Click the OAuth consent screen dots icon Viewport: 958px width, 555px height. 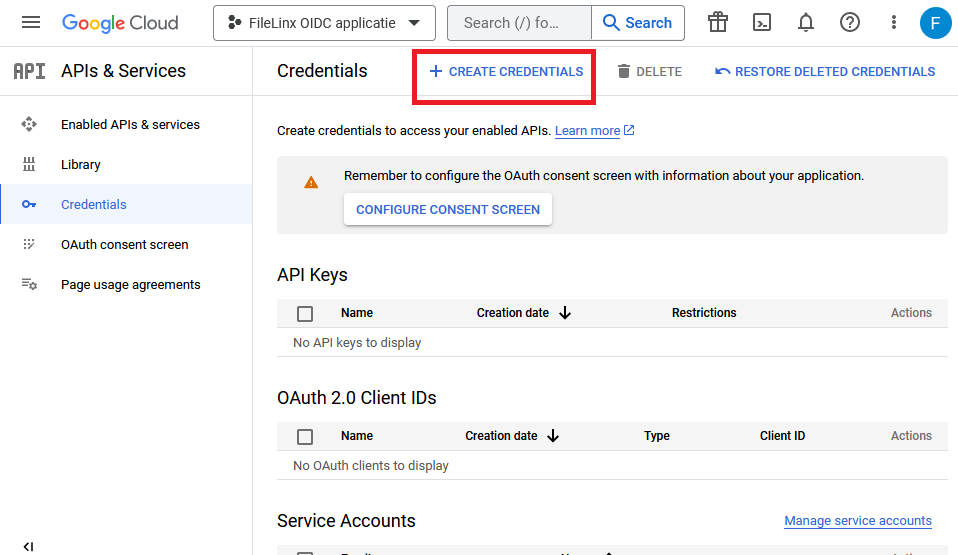coord(29,244)
